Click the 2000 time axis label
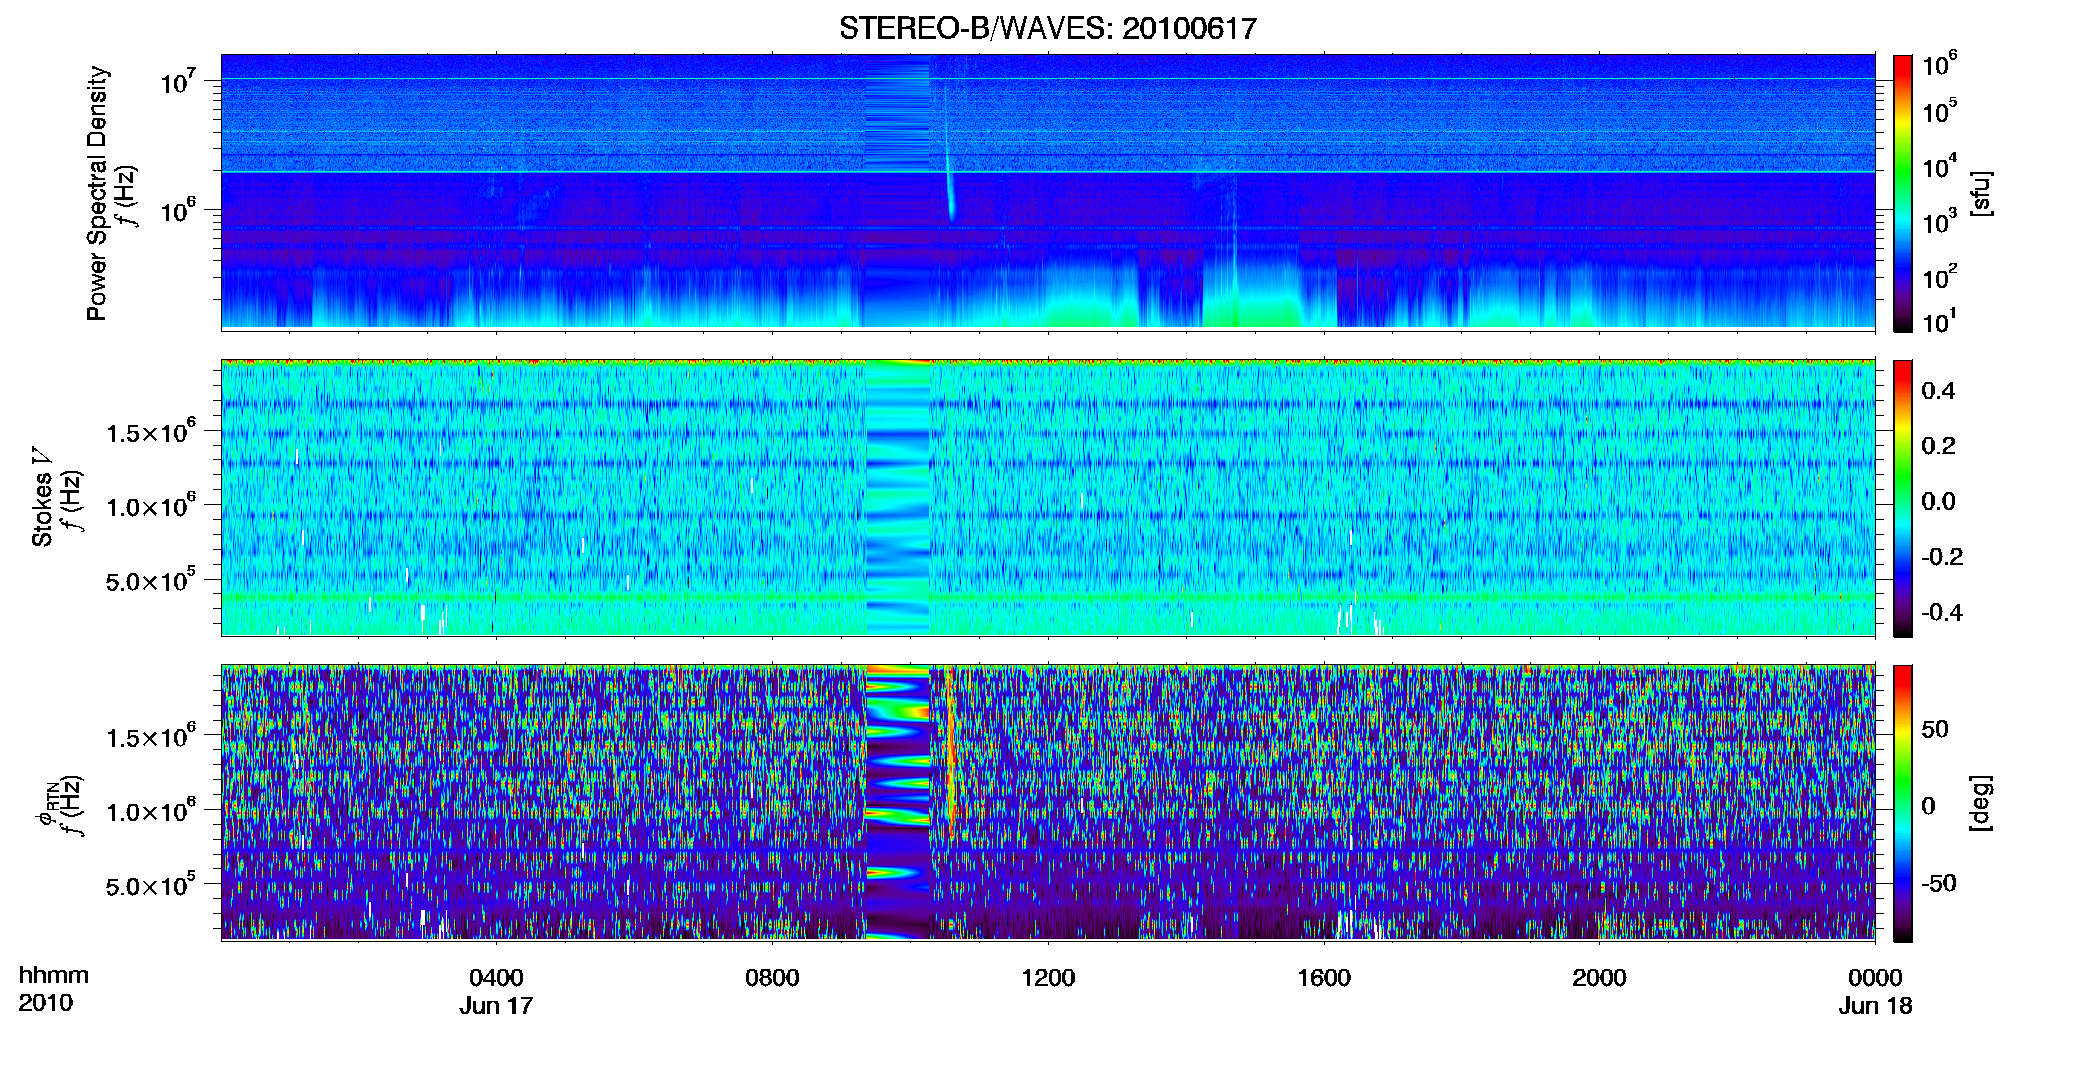 click(1599, 977)
